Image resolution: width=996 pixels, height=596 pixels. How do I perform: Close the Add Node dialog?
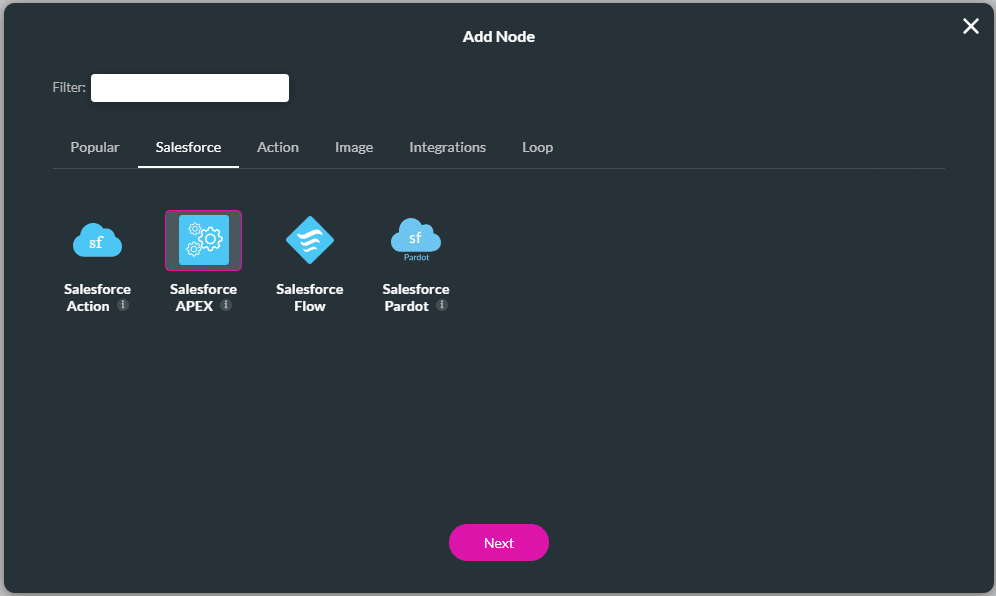[x=970, y=26]
